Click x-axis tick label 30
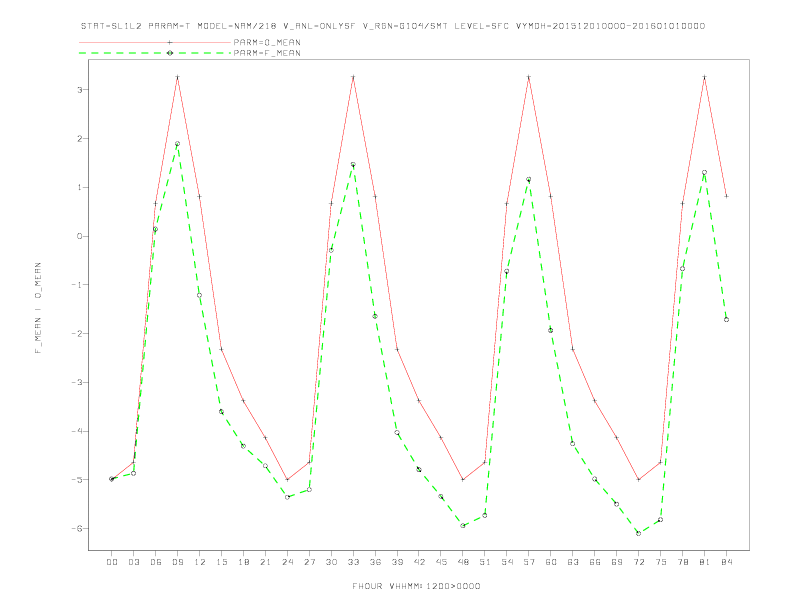This screenshot has width=792, height=612. pyautogui.click(x=331, y=562)
